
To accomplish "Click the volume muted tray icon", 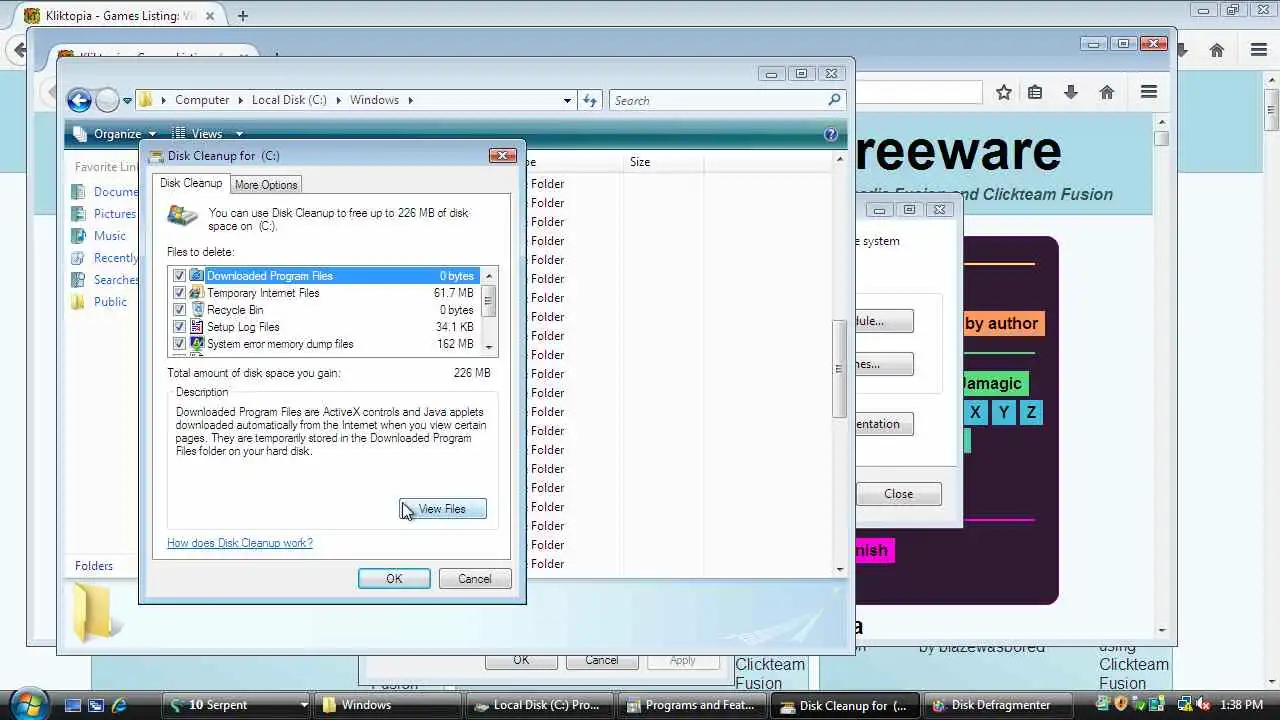I will tap(1202, 705).
